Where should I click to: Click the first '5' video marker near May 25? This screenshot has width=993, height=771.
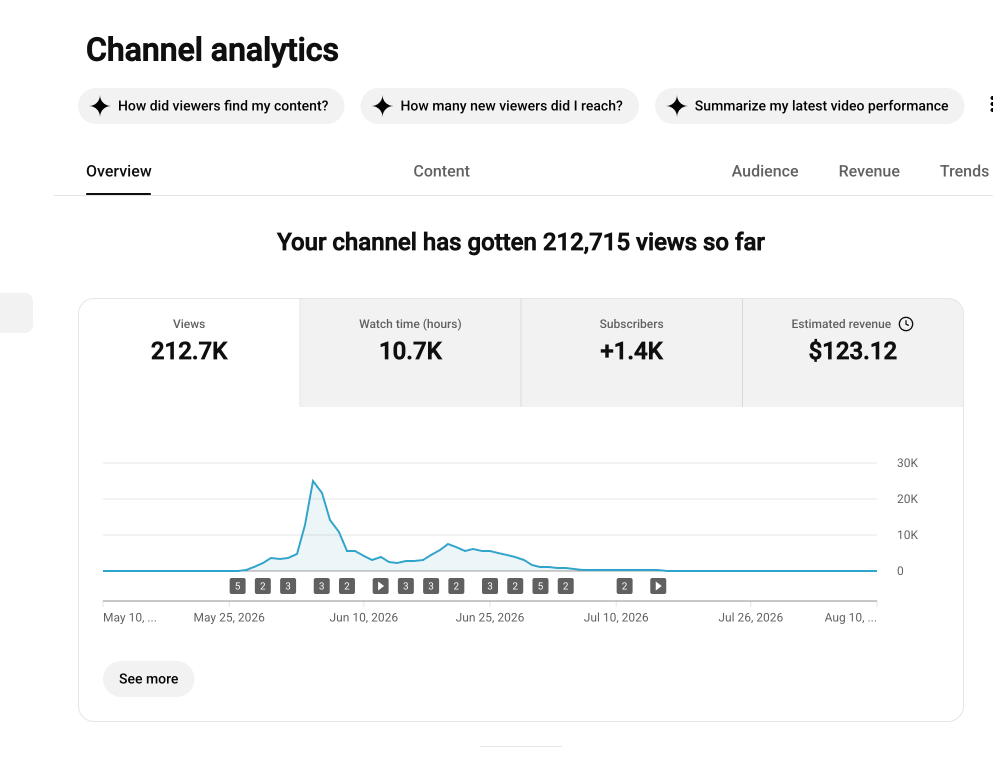point(237,586)
